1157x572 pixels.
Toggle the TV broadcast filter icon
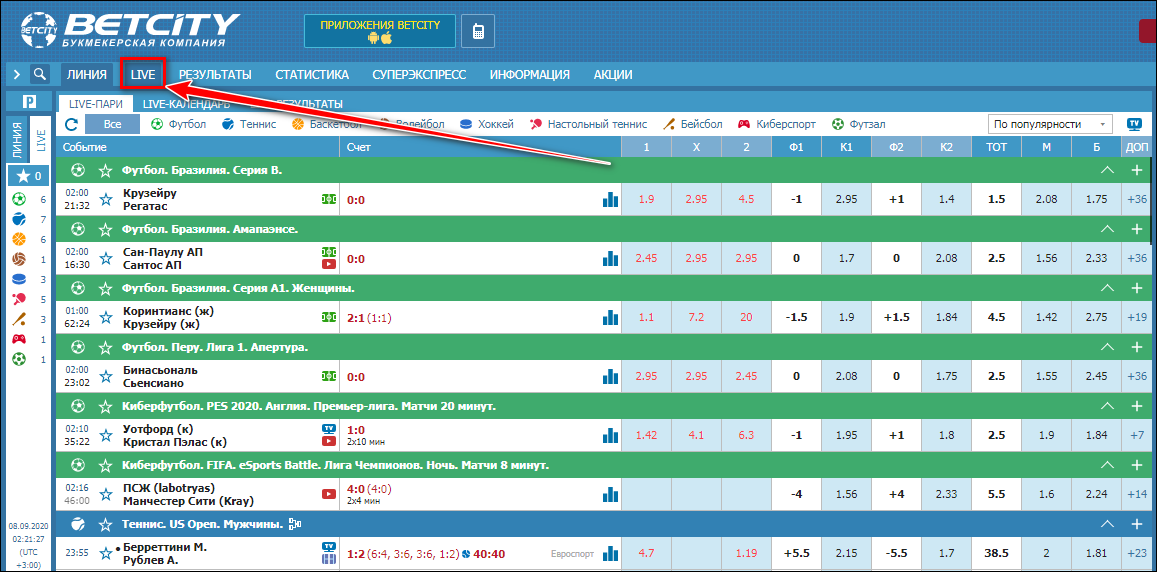click(1134, 125)
